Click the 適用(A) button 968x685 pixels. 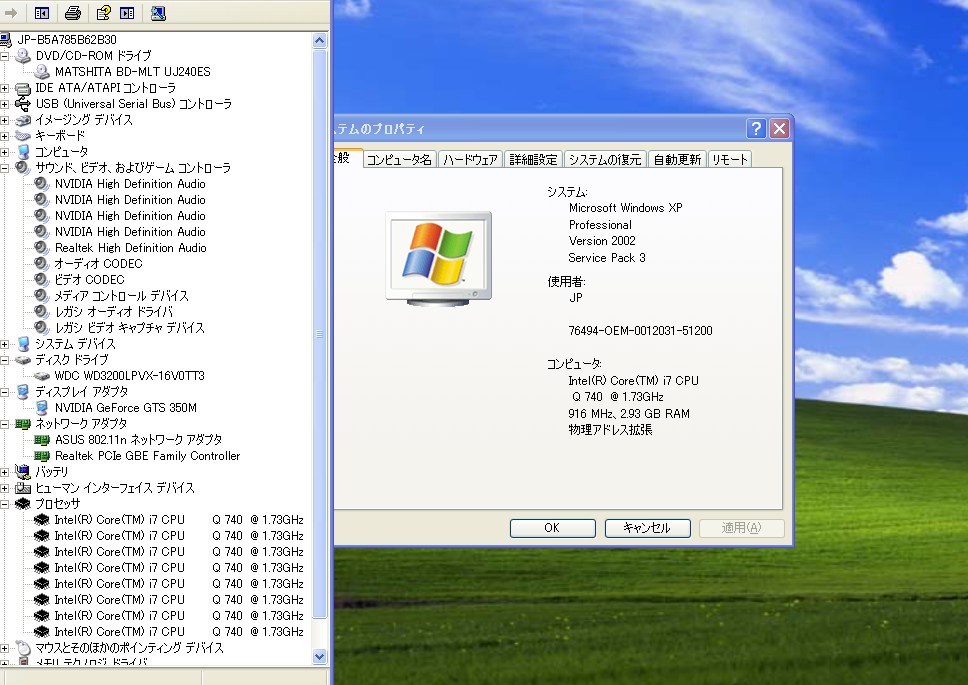click(x=742, y=528)
